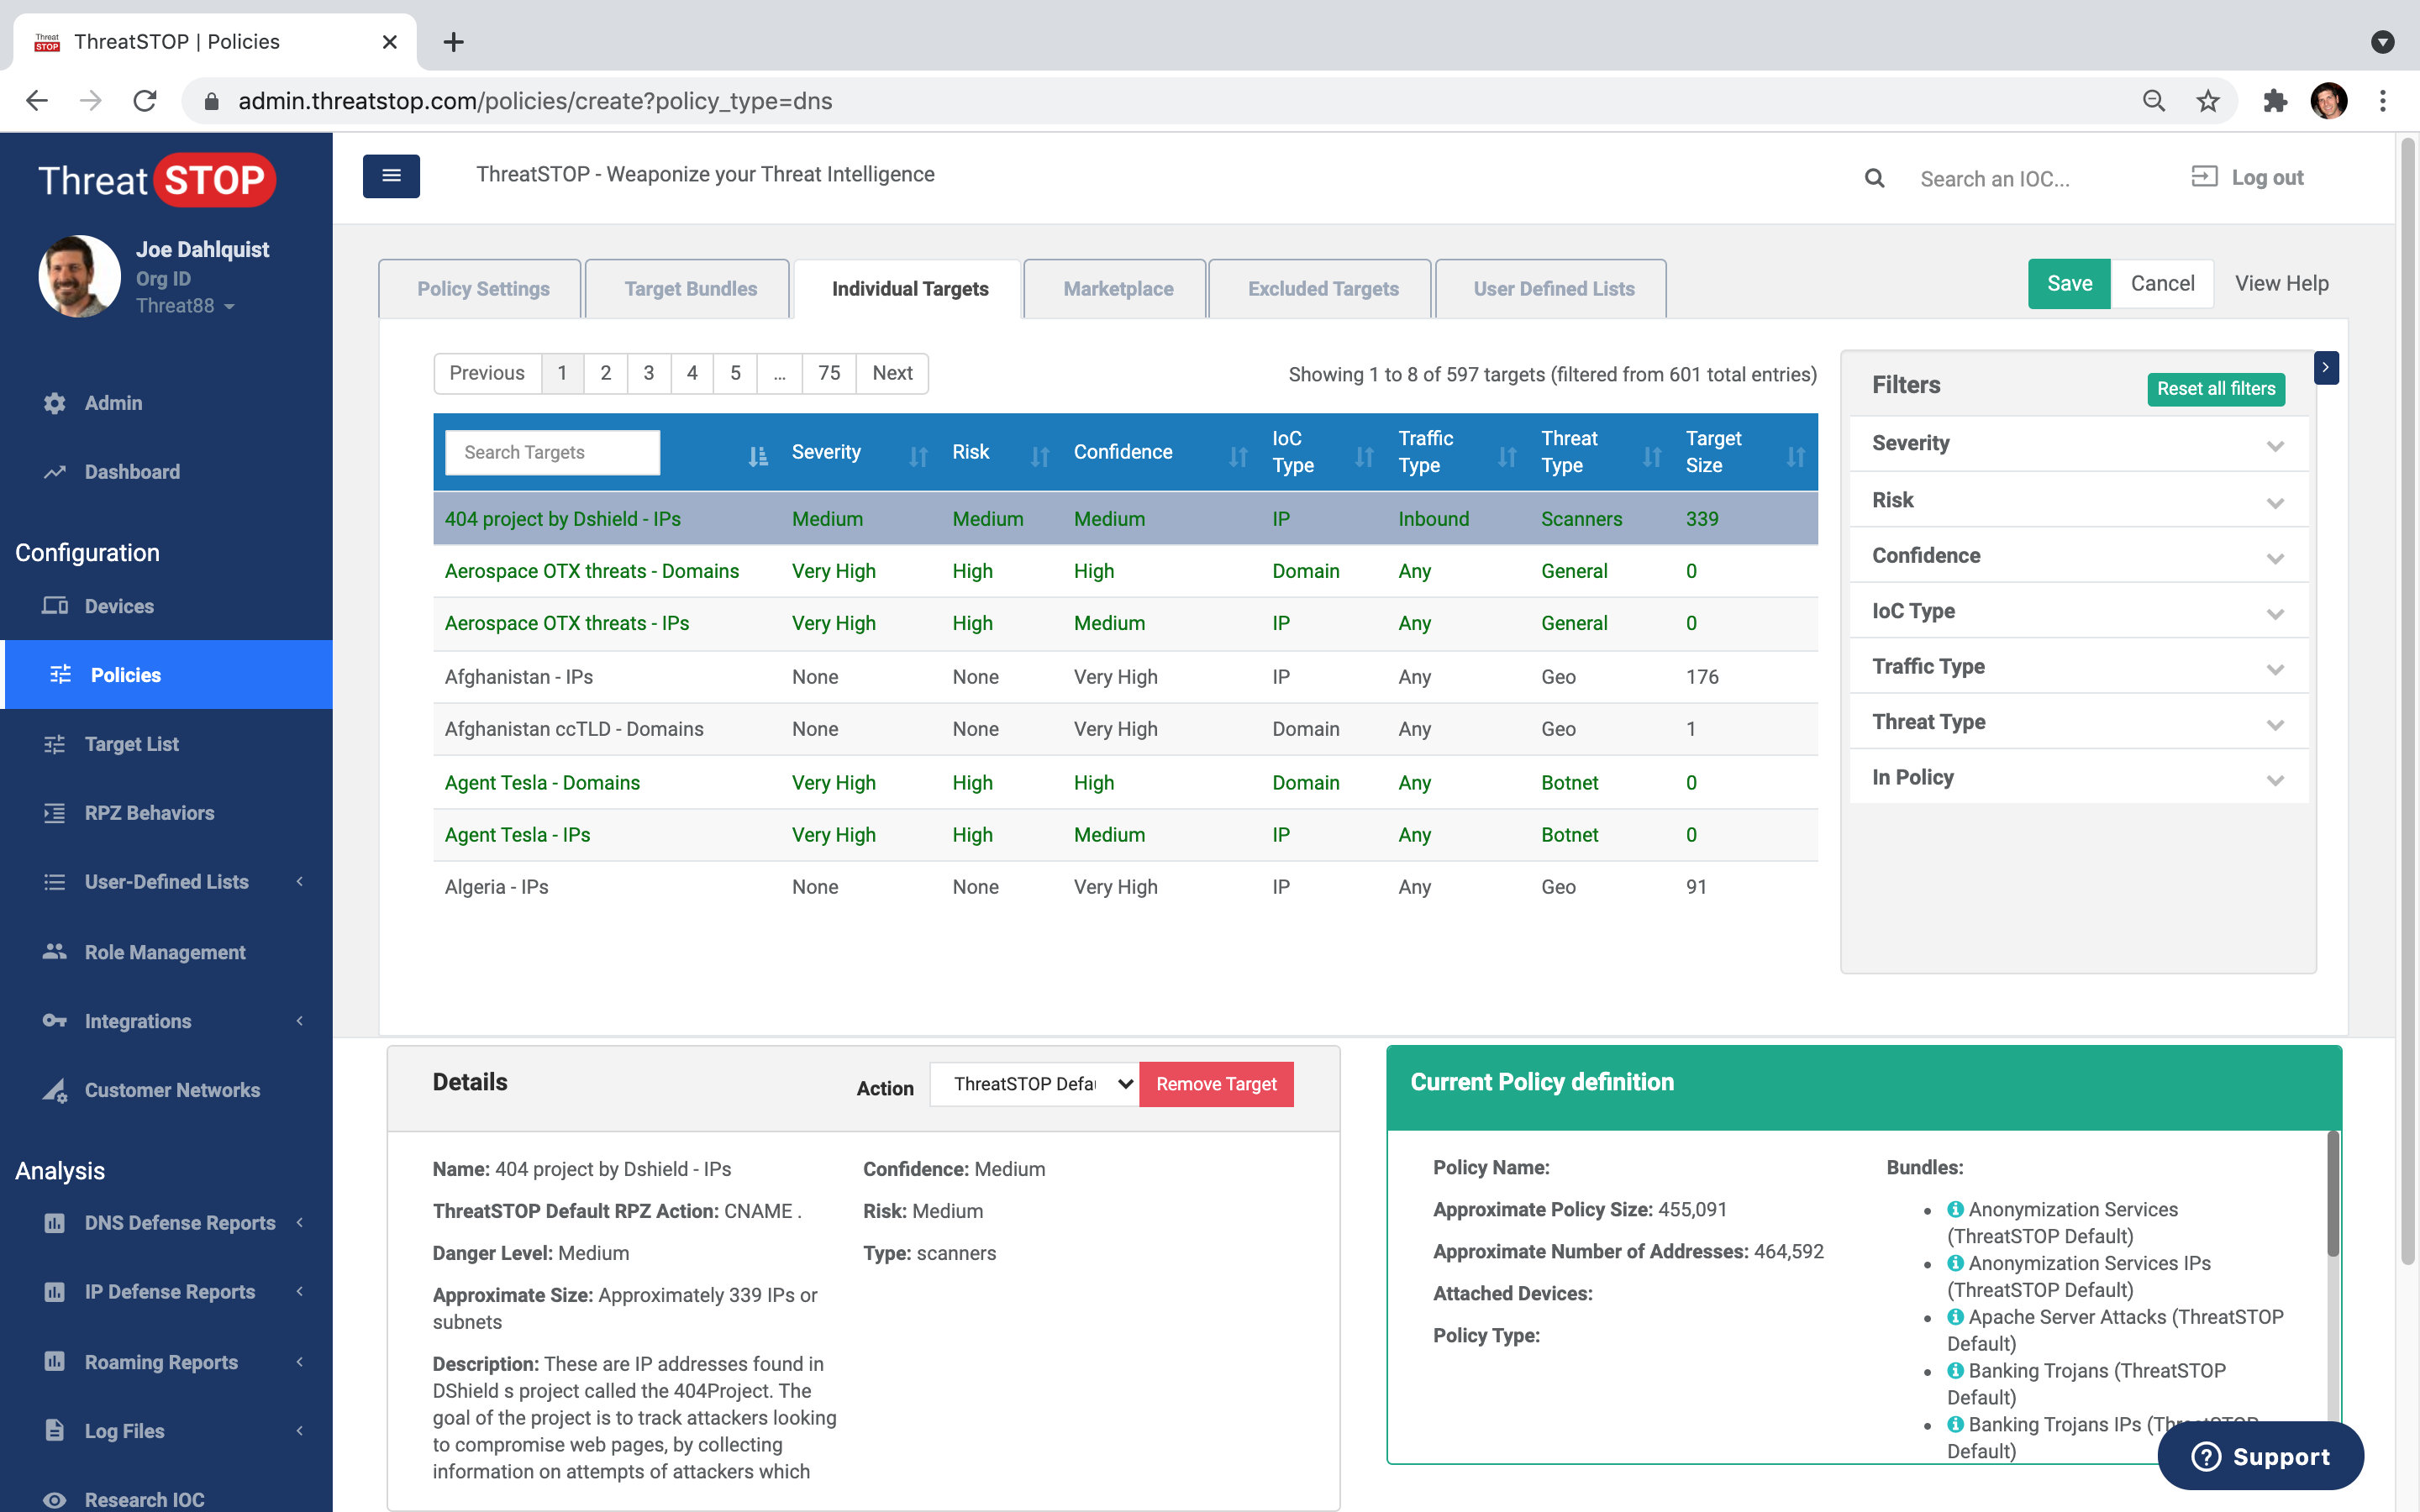Open the Dashboard chart icon
This screenshot has height=1512, width=2420.
click(x=54, y=472)
